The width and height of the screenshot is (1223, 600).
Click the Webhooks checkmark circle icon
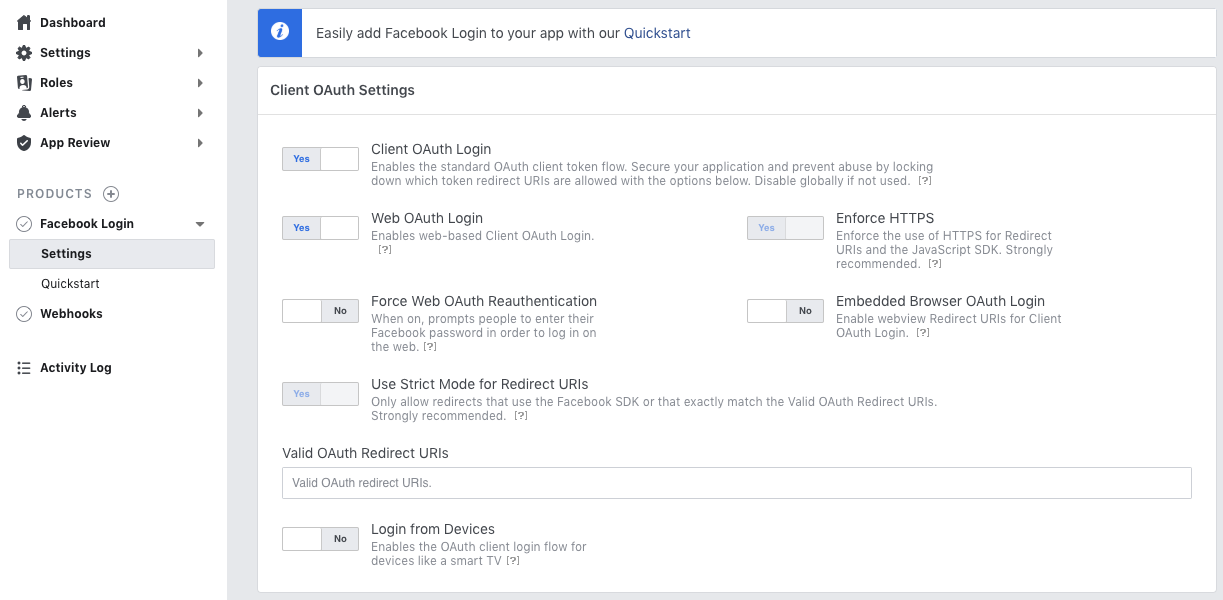(x=24, y=313)
